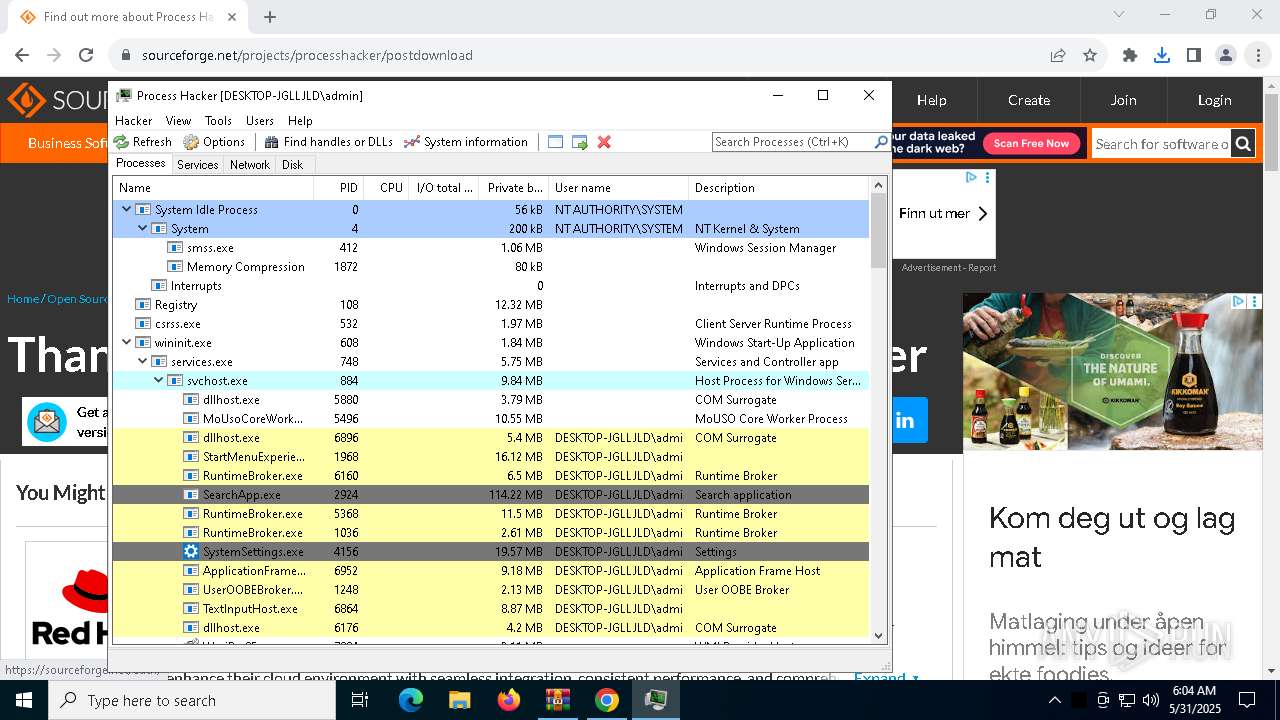1280x720 pixels.
Task: Click the Refresh toolbar icon in Process Hacker
Action: click(x=121, y=142)
